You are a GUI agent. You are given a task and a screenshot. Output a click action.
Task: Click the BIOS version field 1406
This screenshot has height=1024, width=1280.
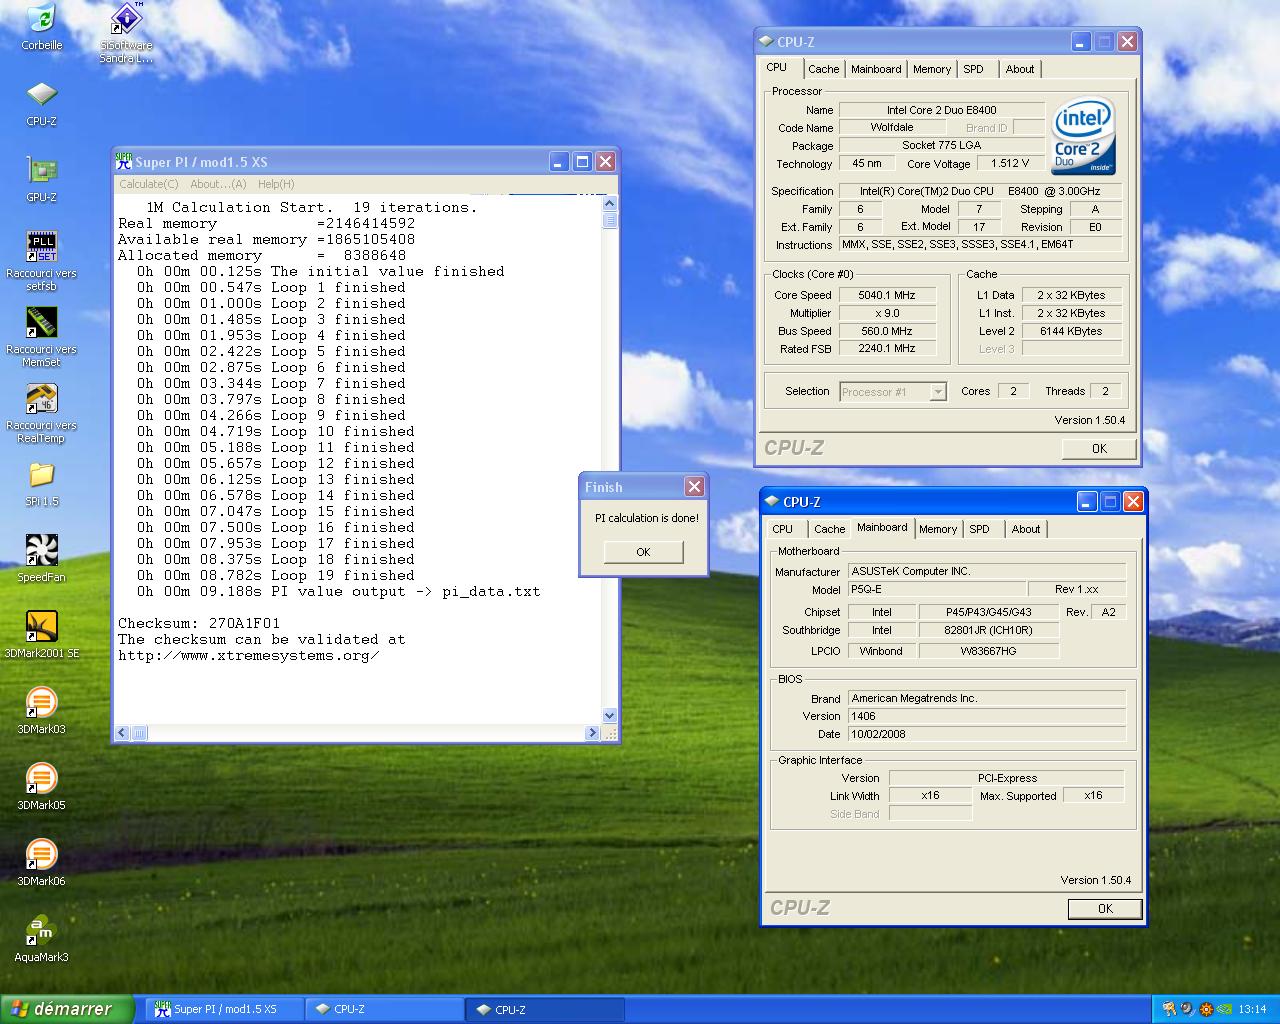coord(987,716)
